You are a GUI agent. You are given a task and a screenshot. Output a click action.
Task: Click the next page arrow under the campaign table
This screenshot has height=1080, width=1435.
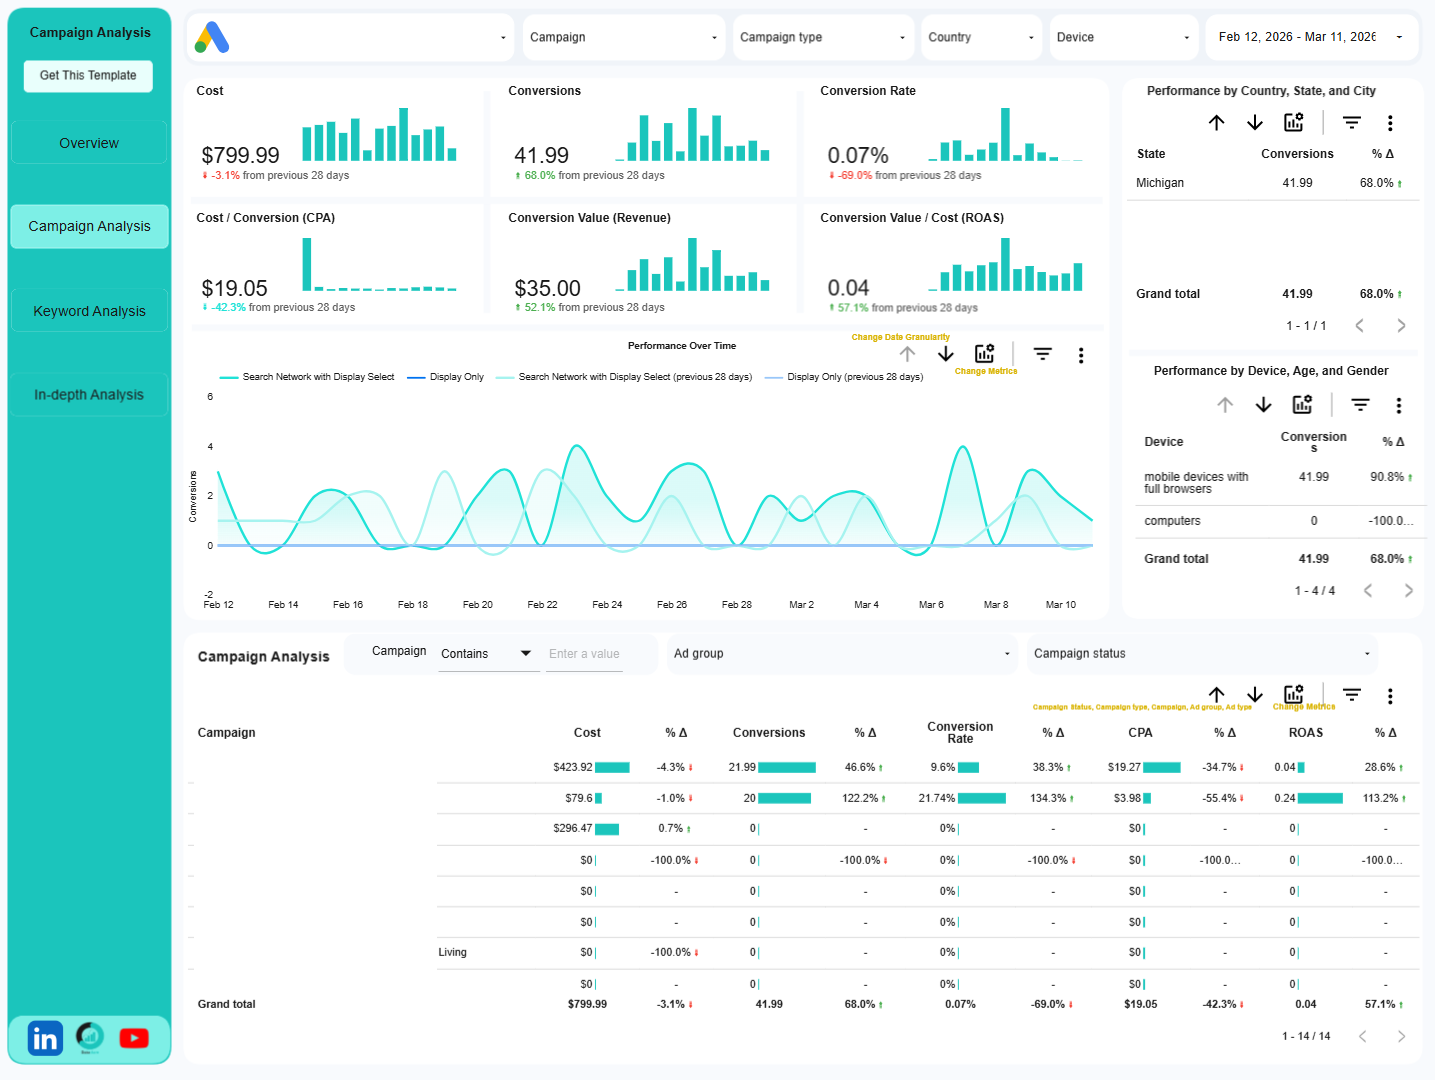[1401, 1036]
